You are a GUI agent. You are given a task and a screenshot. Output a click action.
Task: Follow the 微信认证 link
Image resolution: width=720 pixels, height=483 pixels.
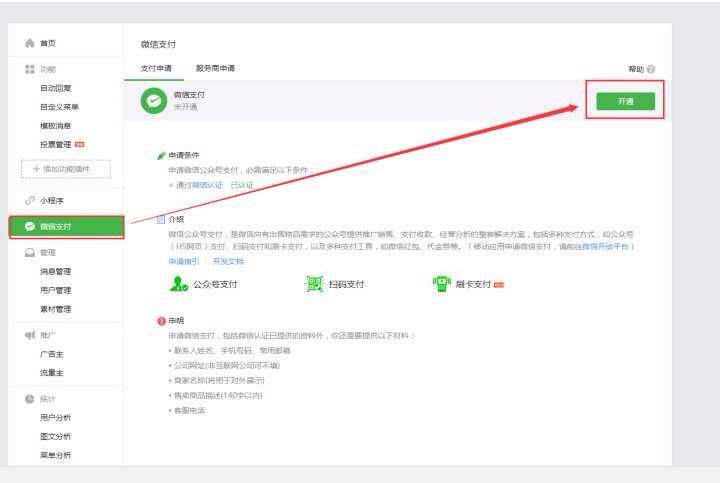[x=208, y=185]
